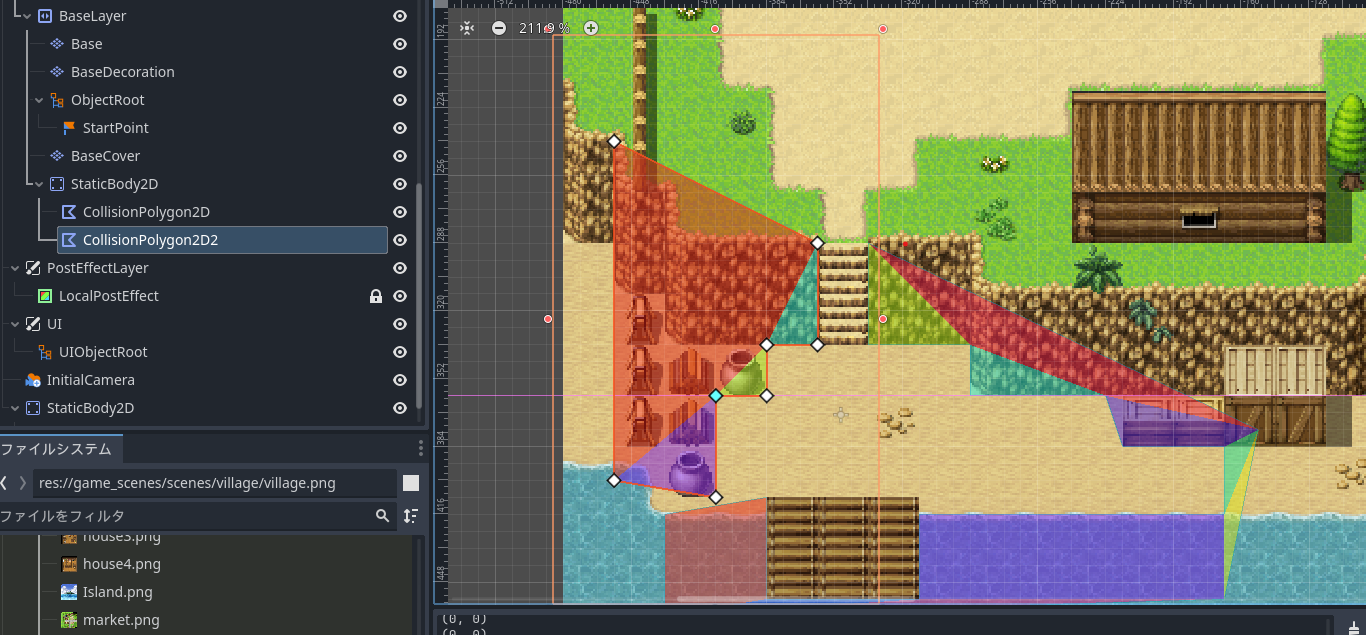
Task: Toggle ObjectRoot visibility eye
Action: [400, 100]
